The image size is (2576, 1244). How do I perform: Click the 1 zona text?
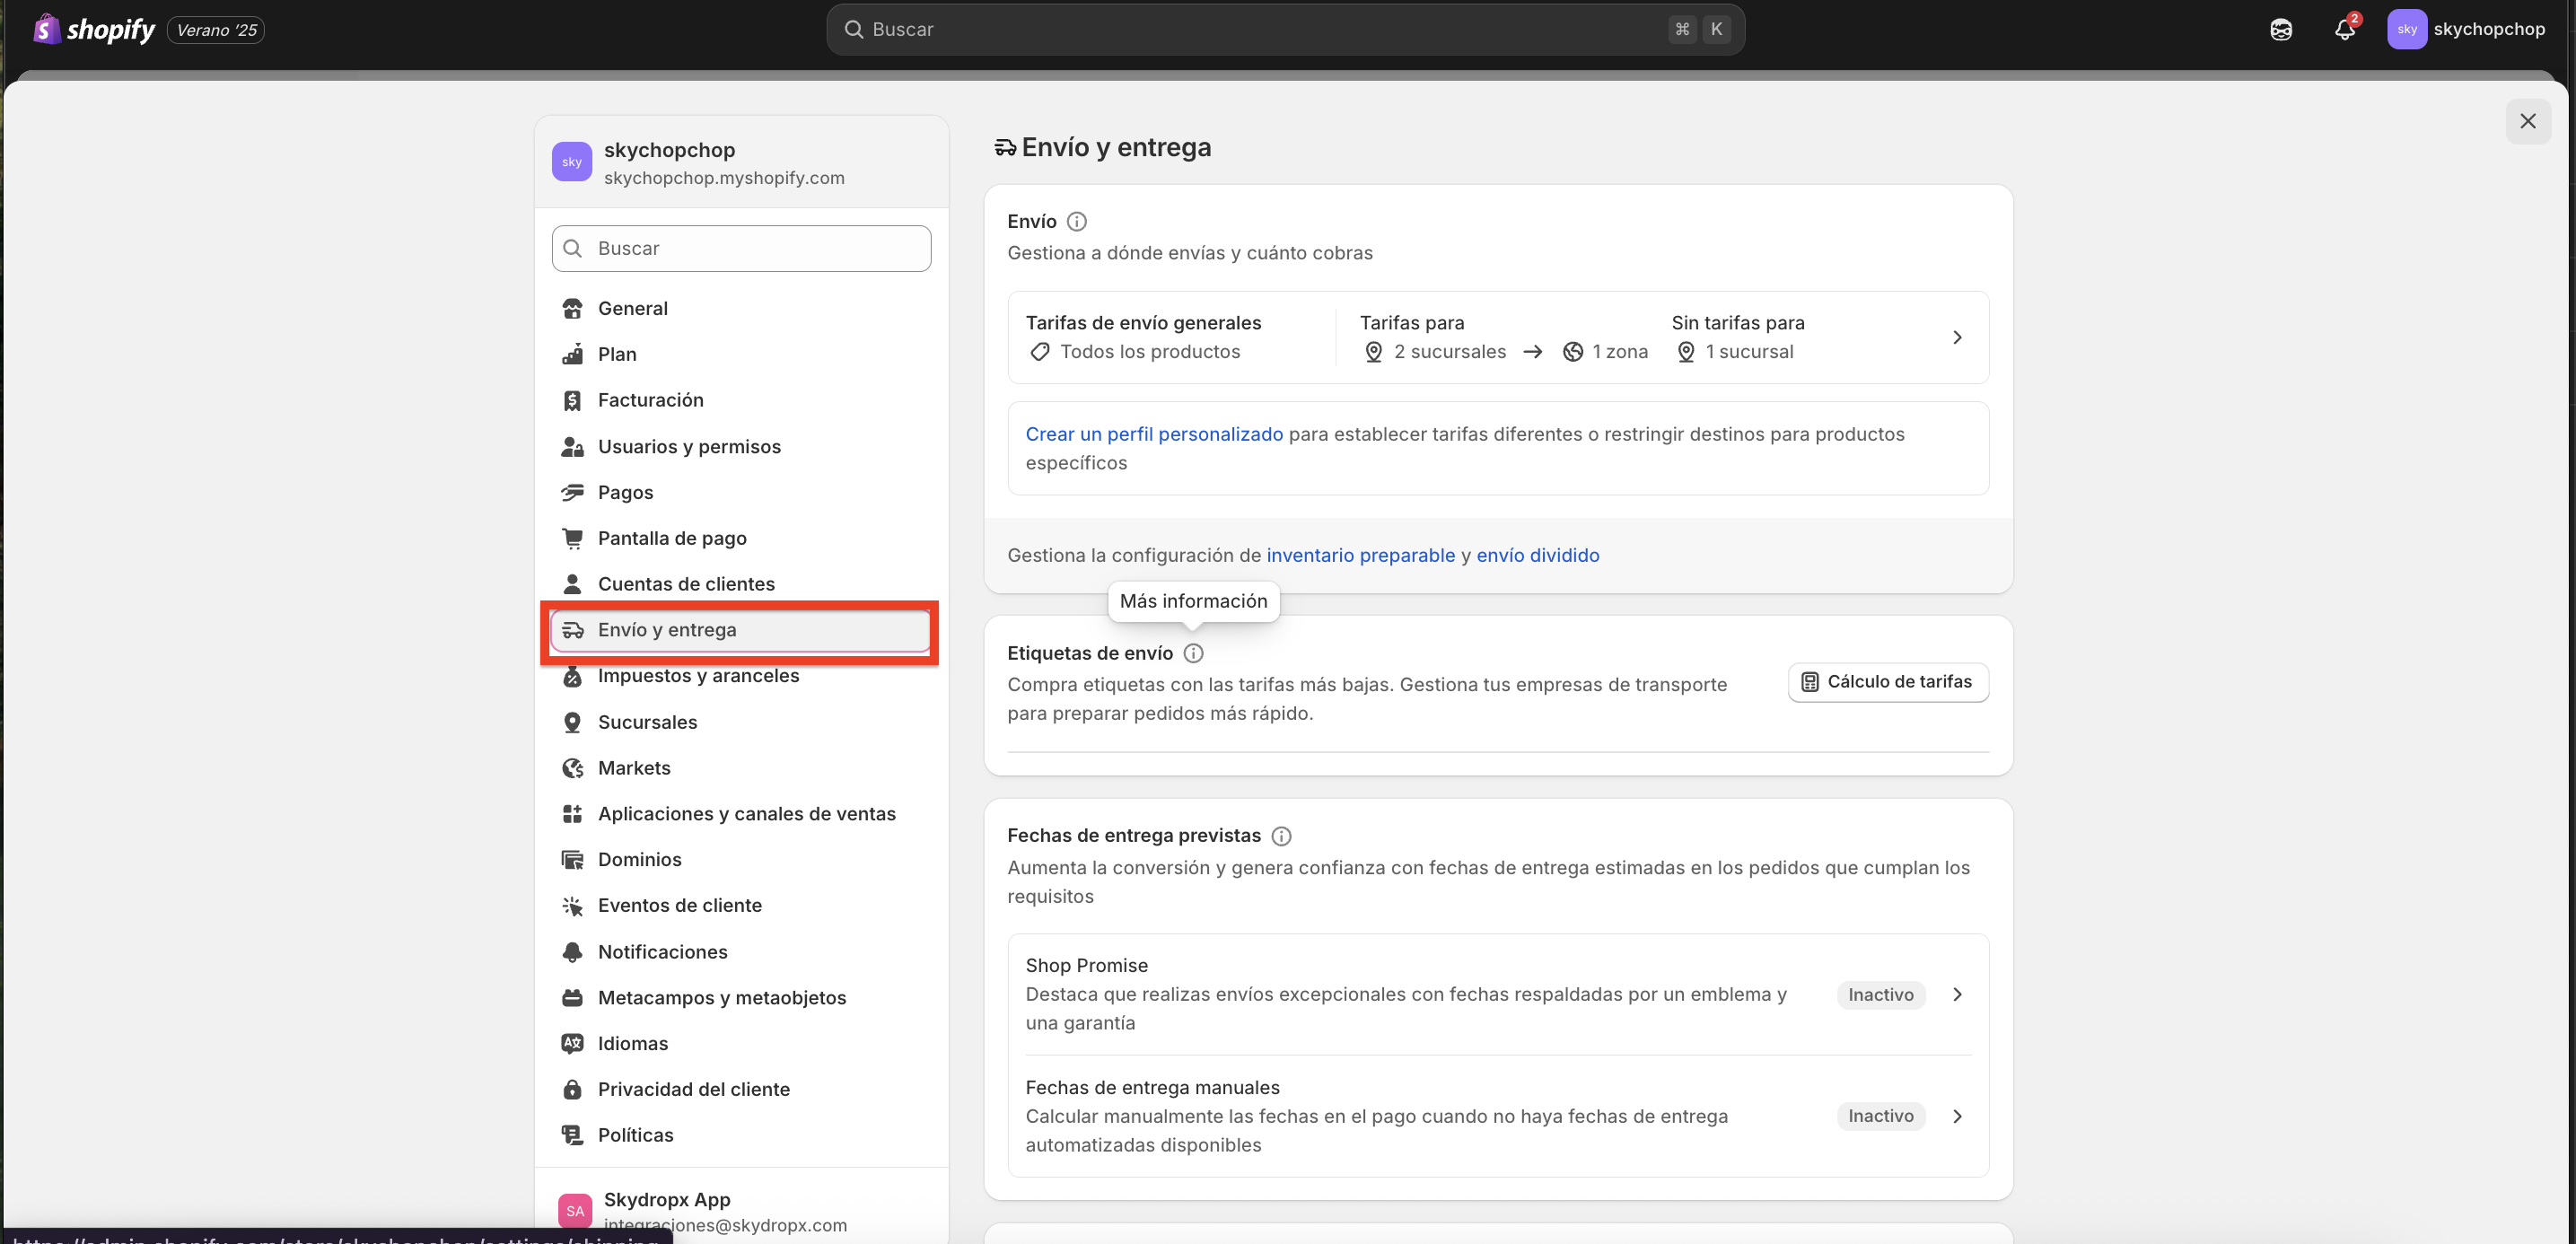(x=1620, y=352)
